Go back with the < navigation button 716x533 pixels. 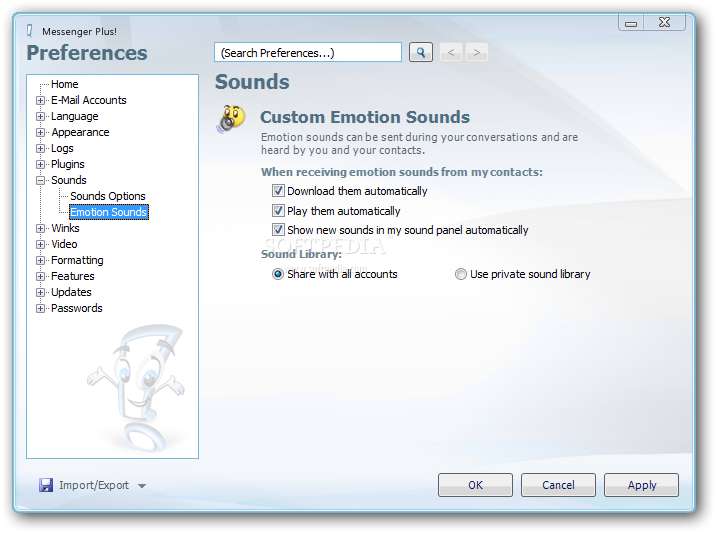pyautogui.click(x=451, y=53)
